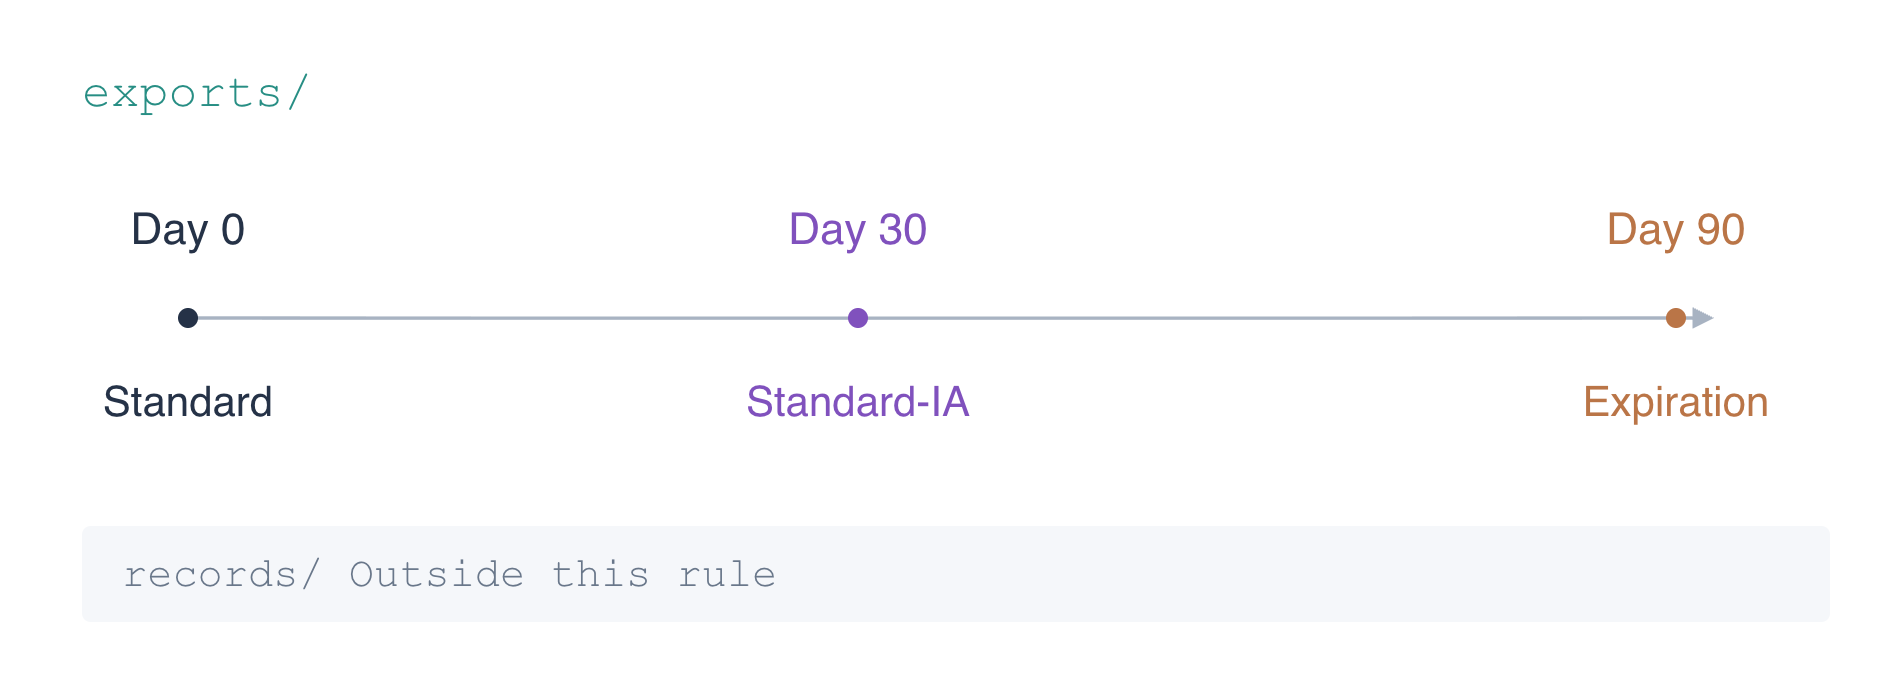Click the number 0 in the Day 0 label
This screenshot has width=1896, height=680.
point(233,230)
